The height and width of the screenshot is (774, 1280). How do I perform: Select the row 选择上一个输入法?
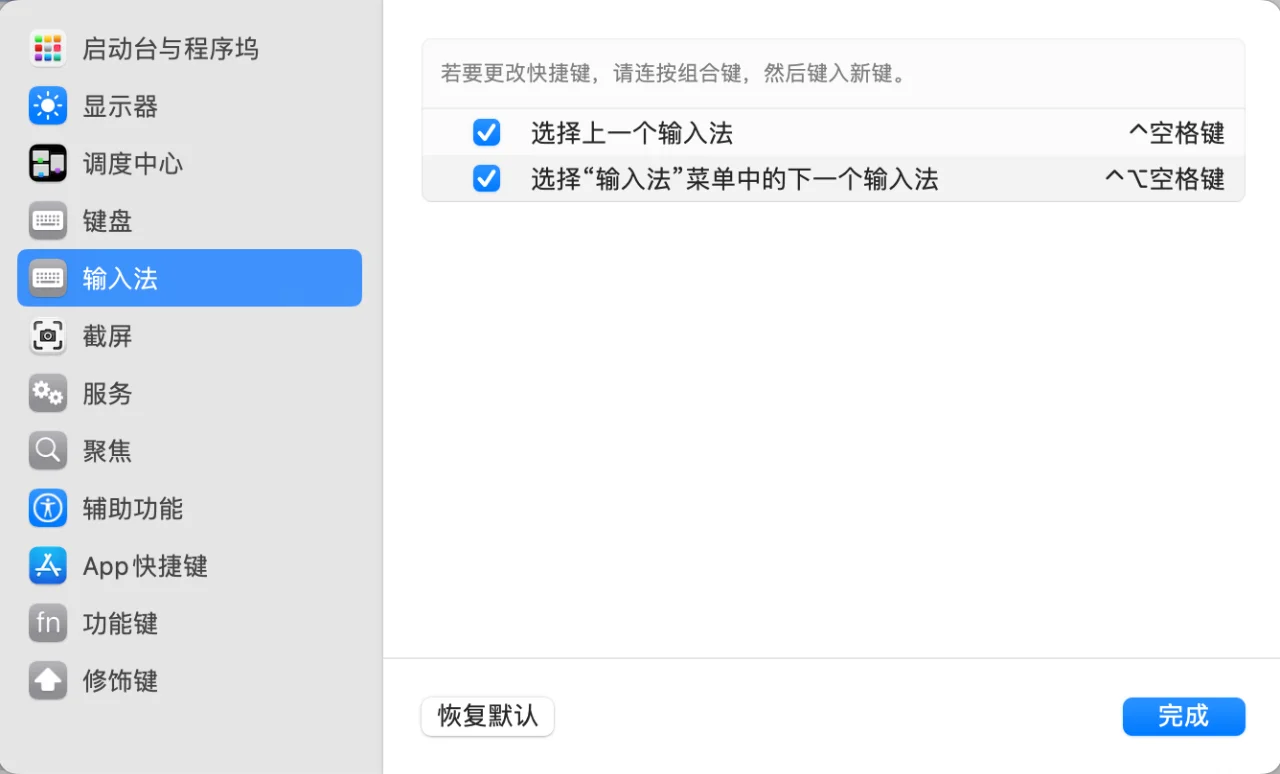(x=630, y=132)
